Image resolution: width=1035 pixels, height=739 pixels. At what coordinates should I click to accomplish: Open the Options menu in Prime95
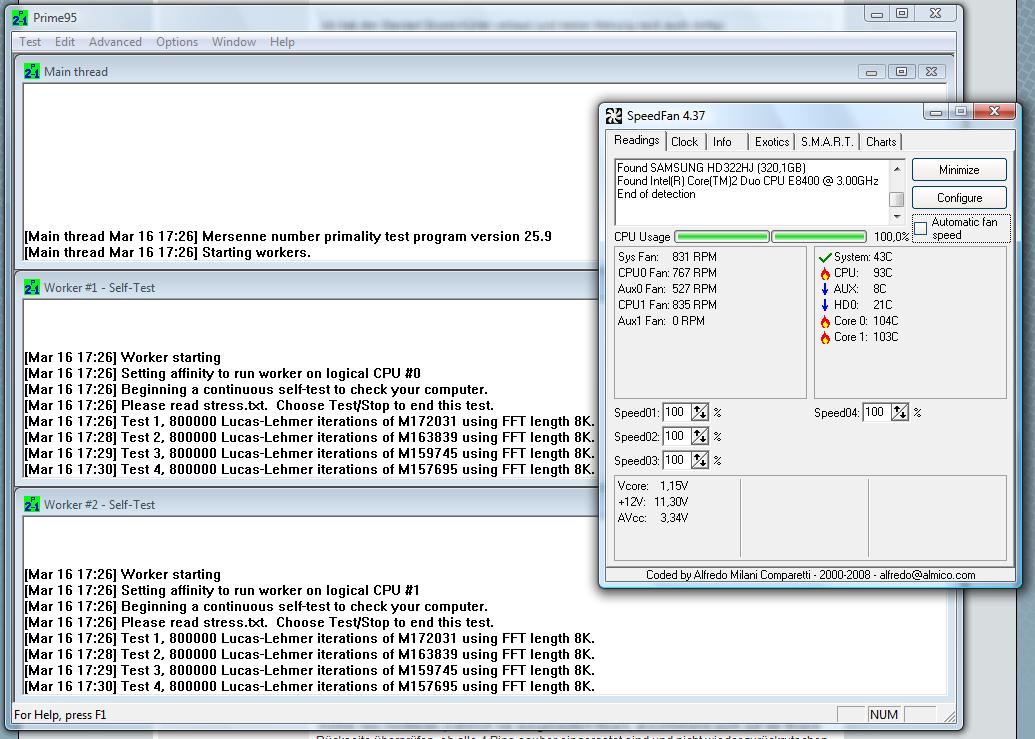[176, 42]
